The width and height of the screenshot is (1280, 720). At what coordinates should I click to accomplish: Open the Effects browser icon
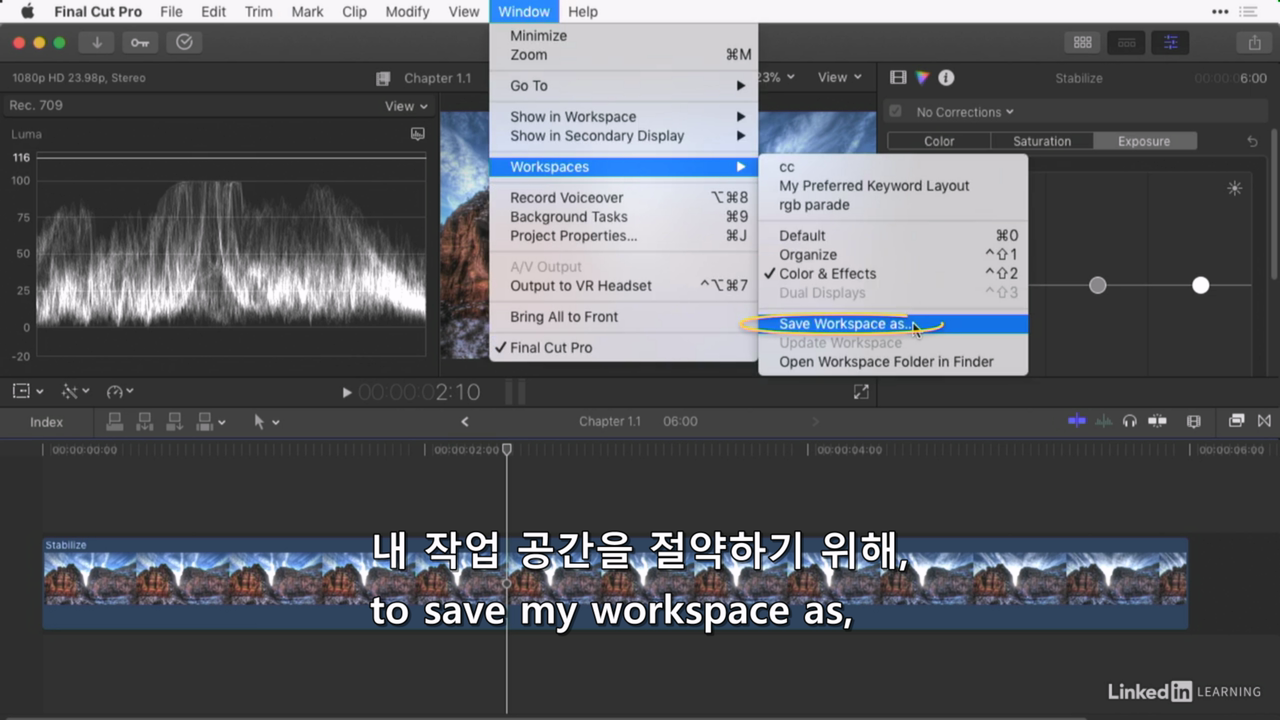pyautogui.click(x=1237, y=421)
